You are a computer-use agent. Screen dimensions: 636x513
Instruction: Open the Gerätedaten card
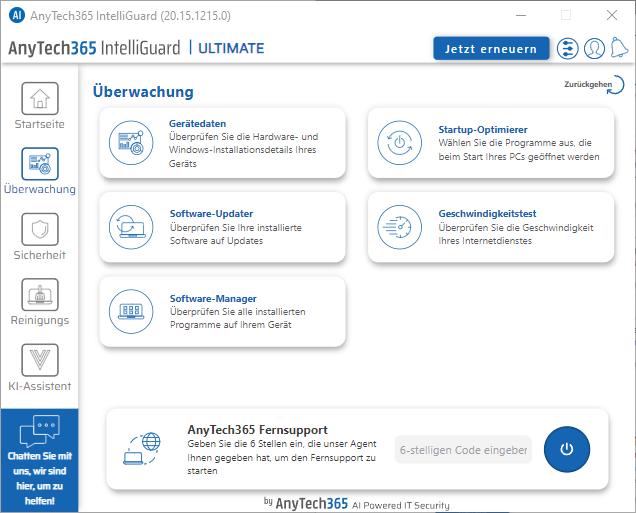click(x=223, y=142)
